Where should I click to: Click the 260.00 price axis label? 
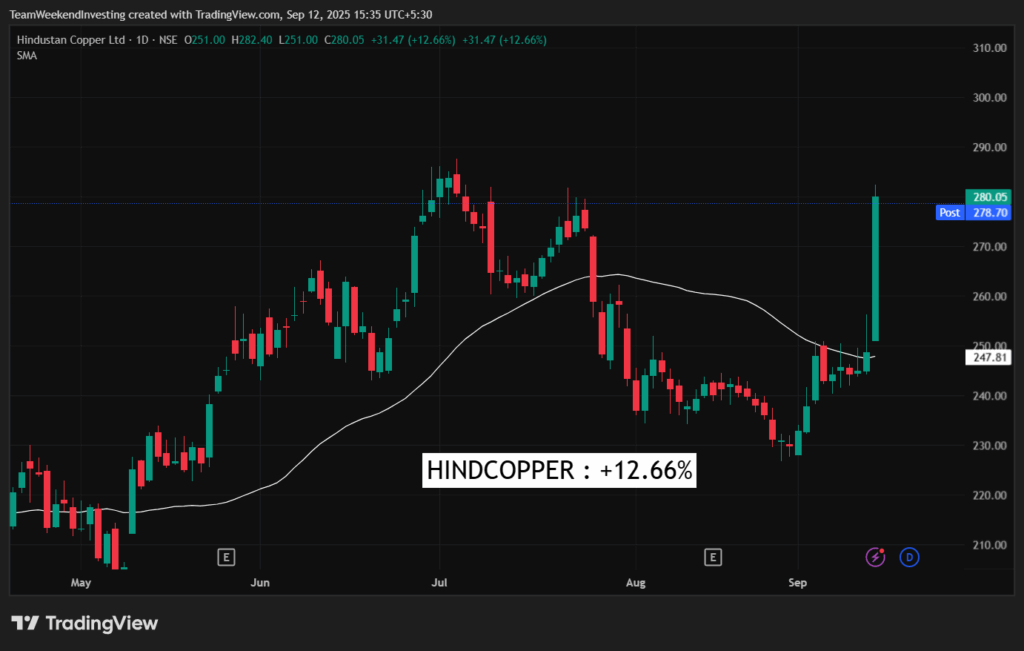pos(989,296)
